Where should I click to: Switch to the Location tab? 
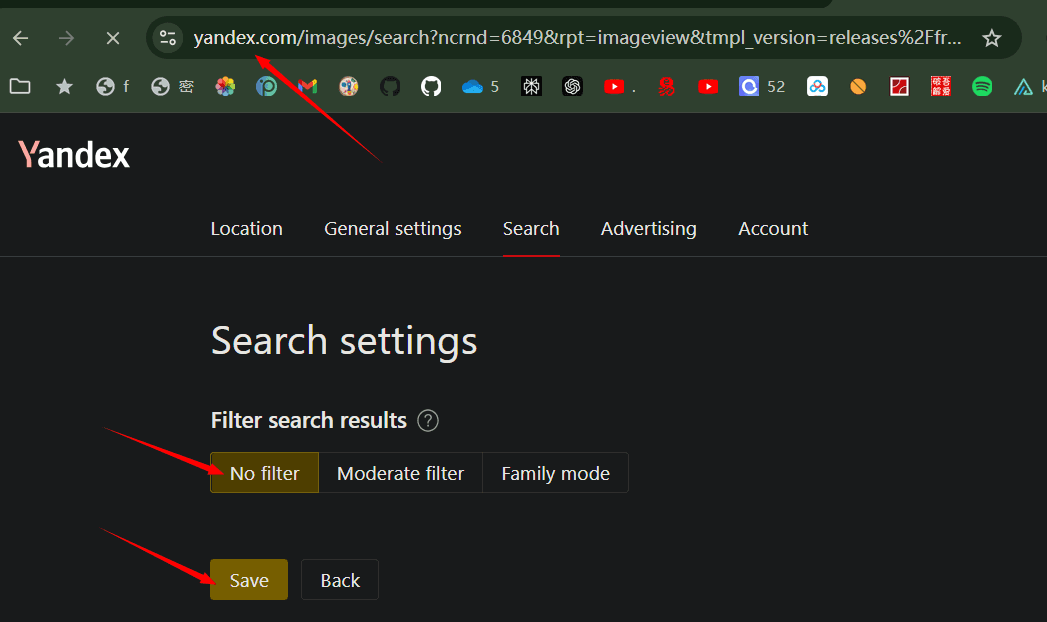[246, 229]
